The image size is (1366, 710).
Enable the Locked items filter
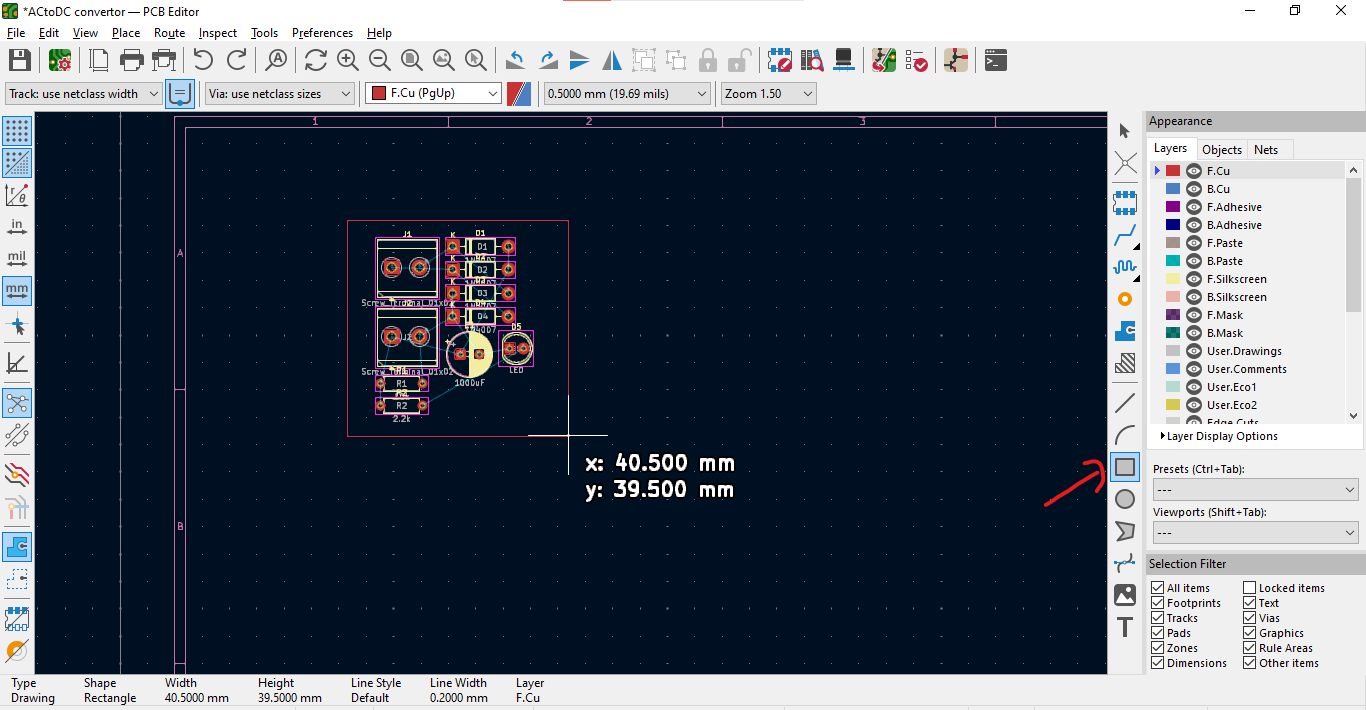pyautogui.click(x=1250, y=588)
